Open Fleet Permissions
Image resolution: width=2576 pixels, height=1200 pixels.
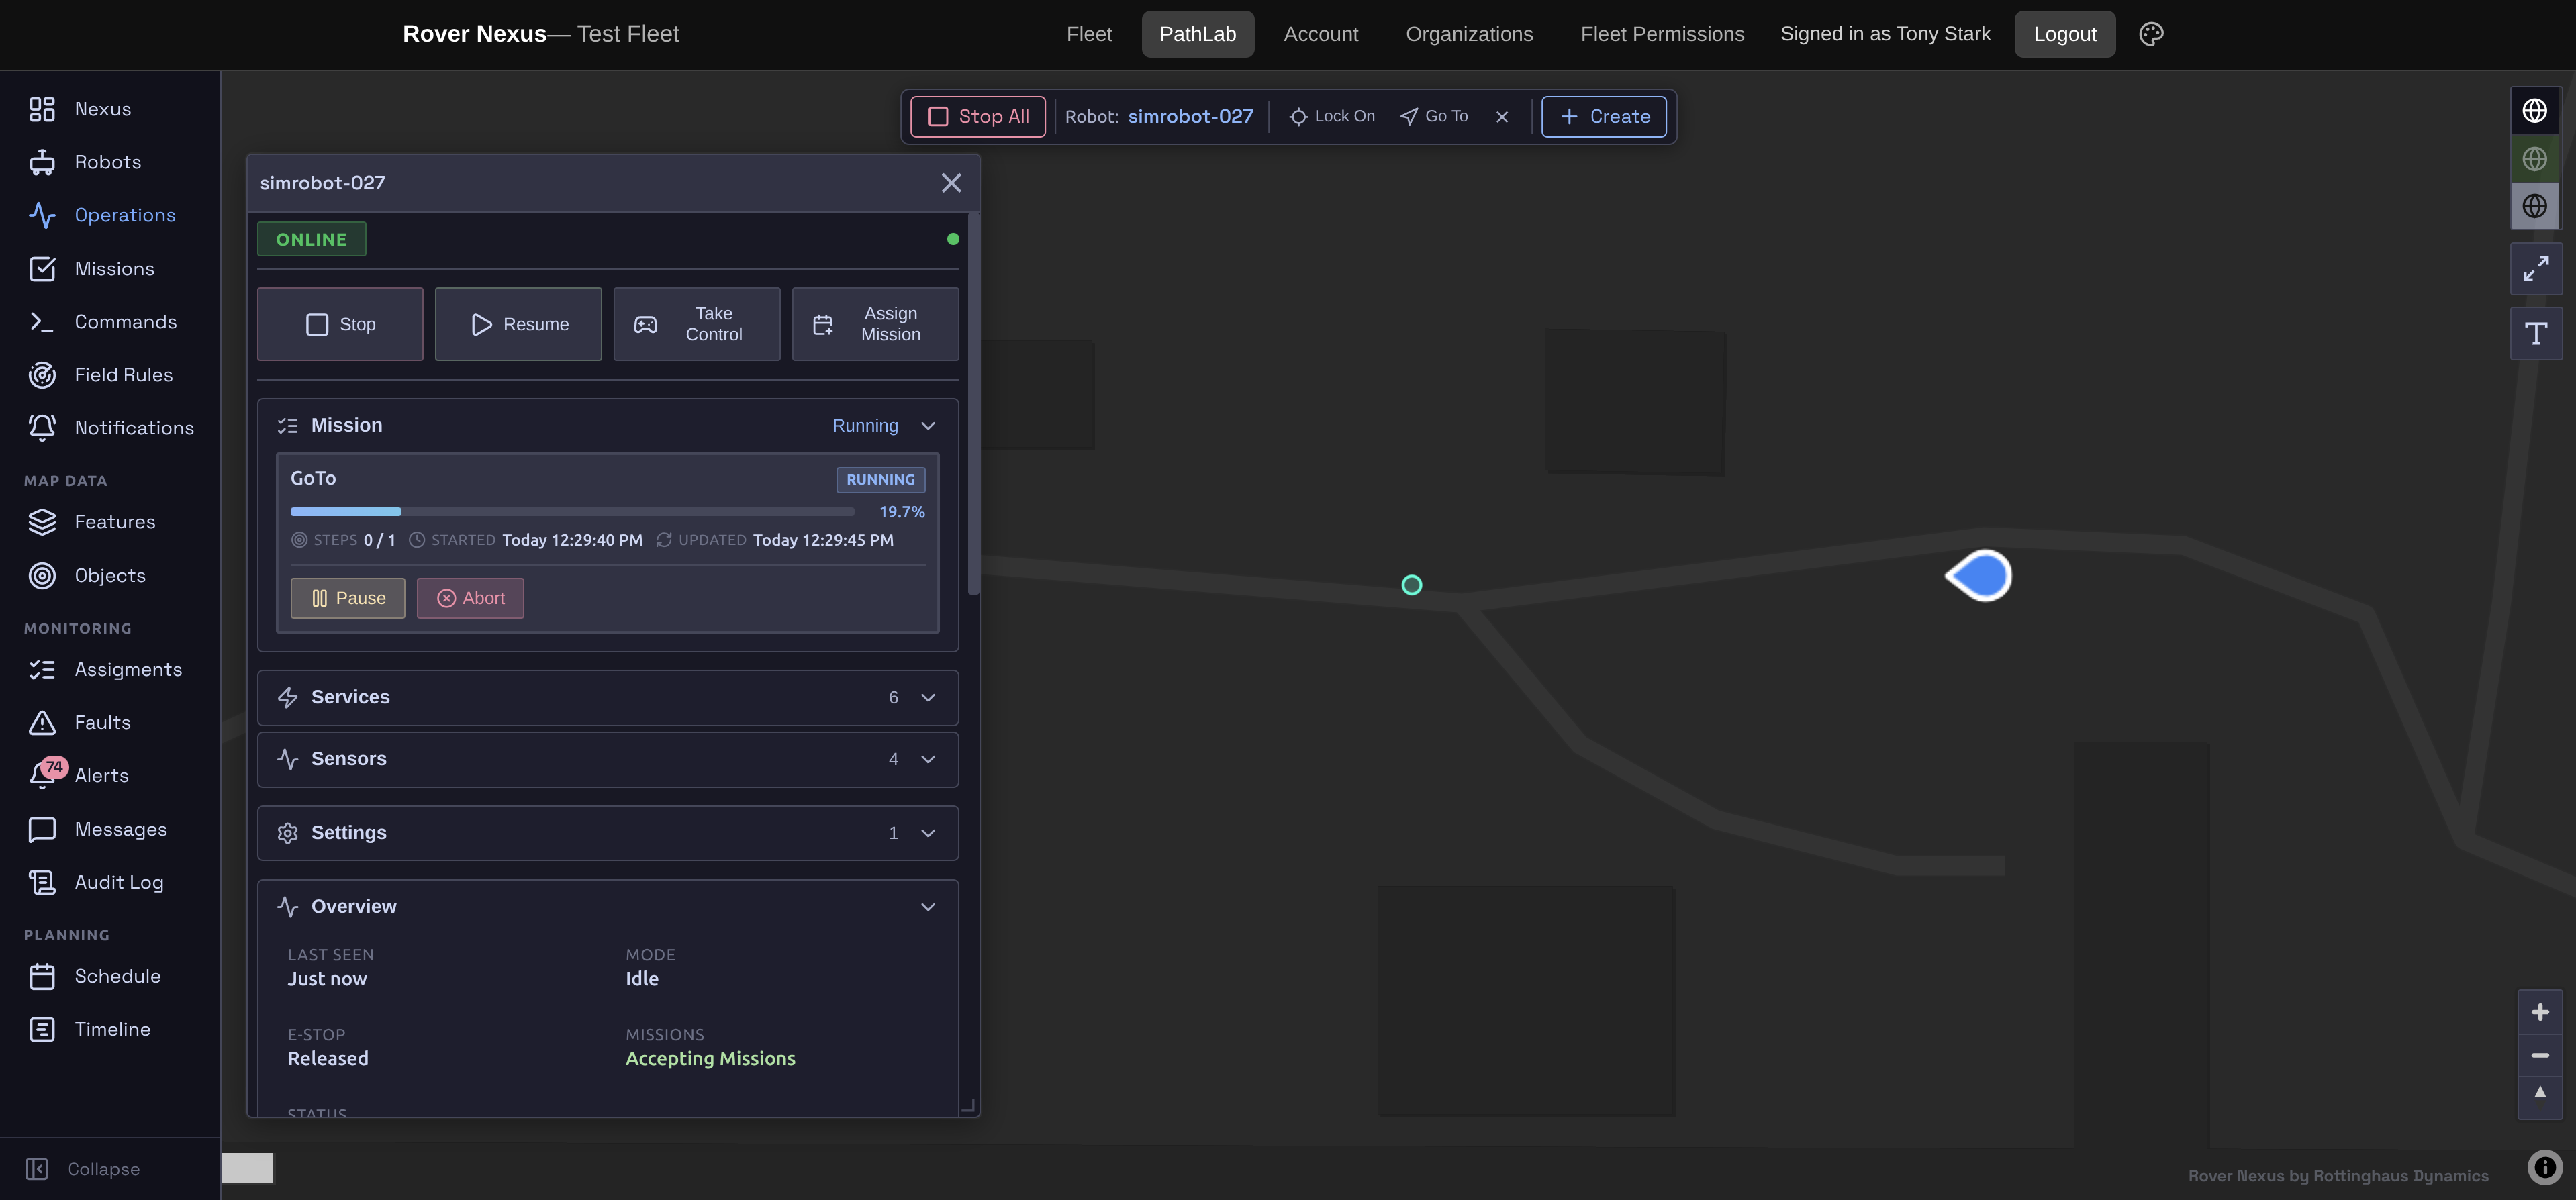click(1662, 34)
